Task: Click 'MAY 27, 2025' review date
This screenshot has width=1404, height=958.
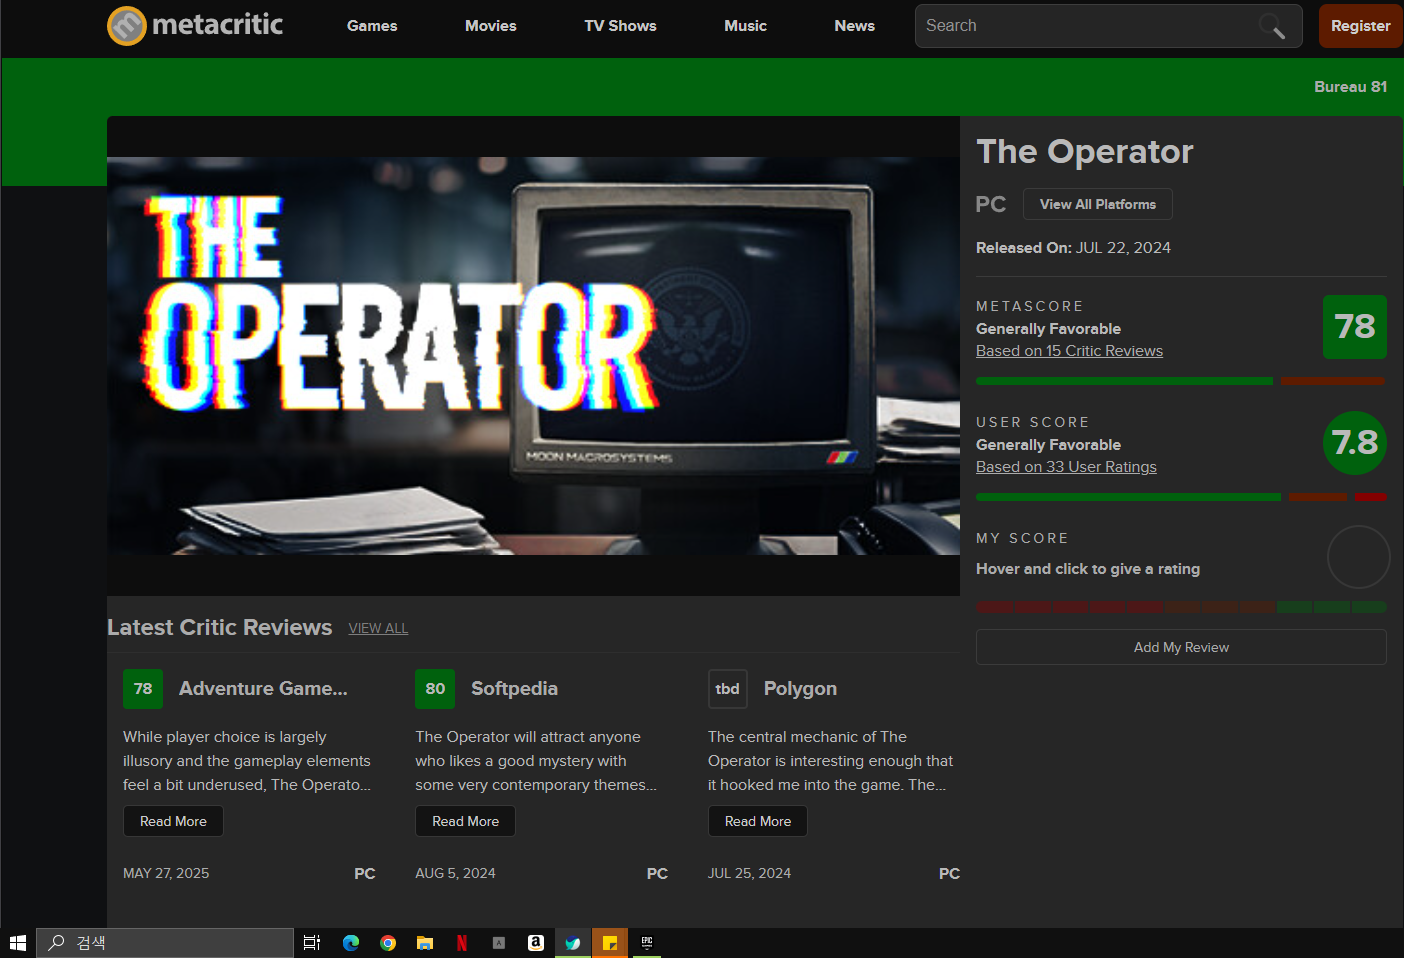Action: (x=166, y=873)
